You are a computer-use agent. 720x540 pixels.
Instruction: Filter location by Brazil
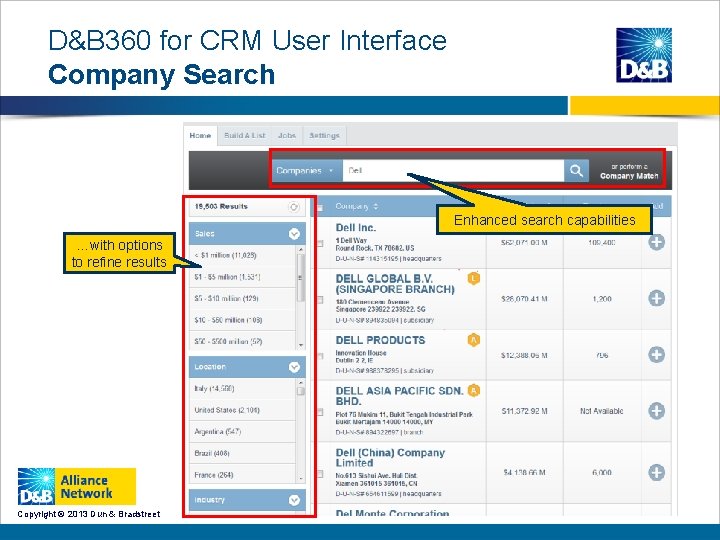[x=242, y=453]
